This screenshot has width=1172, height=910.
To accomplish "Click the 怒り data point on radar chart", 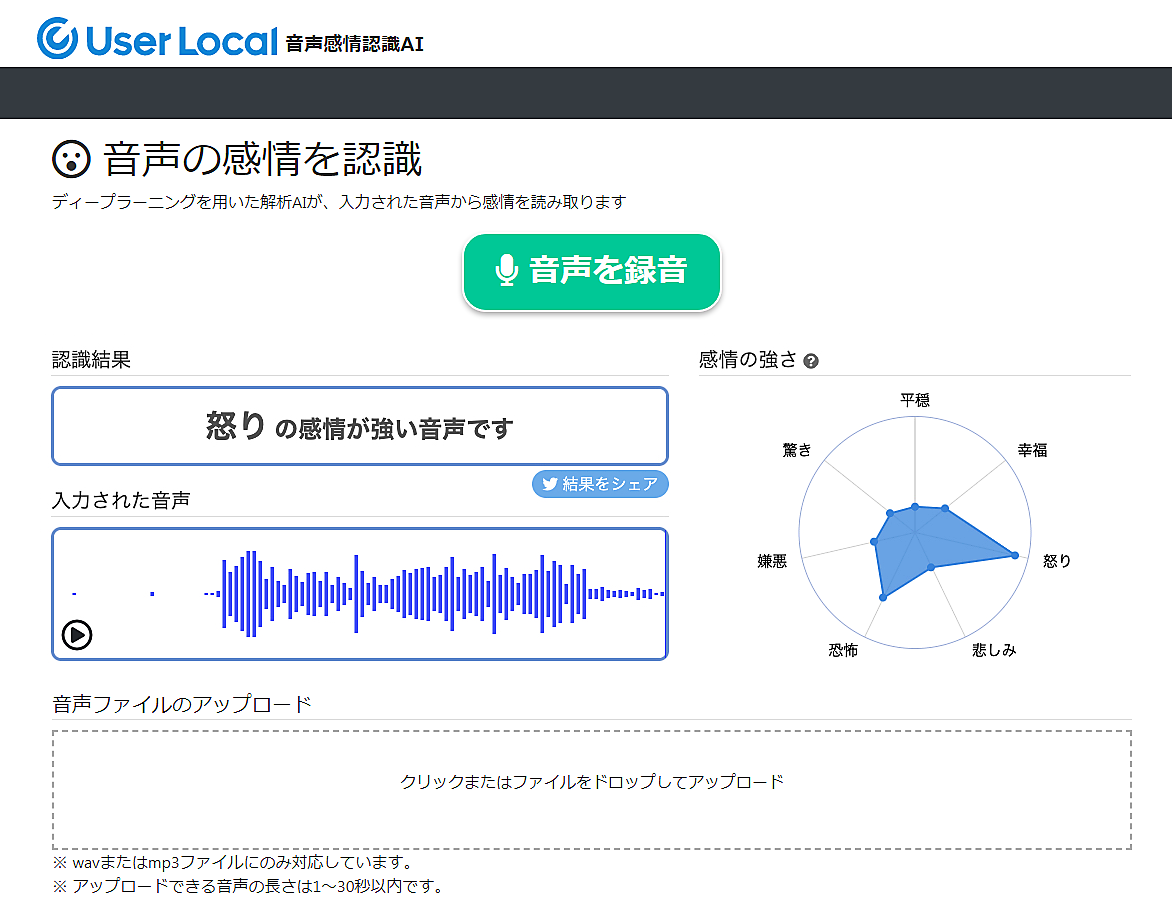I will 1015,556.
